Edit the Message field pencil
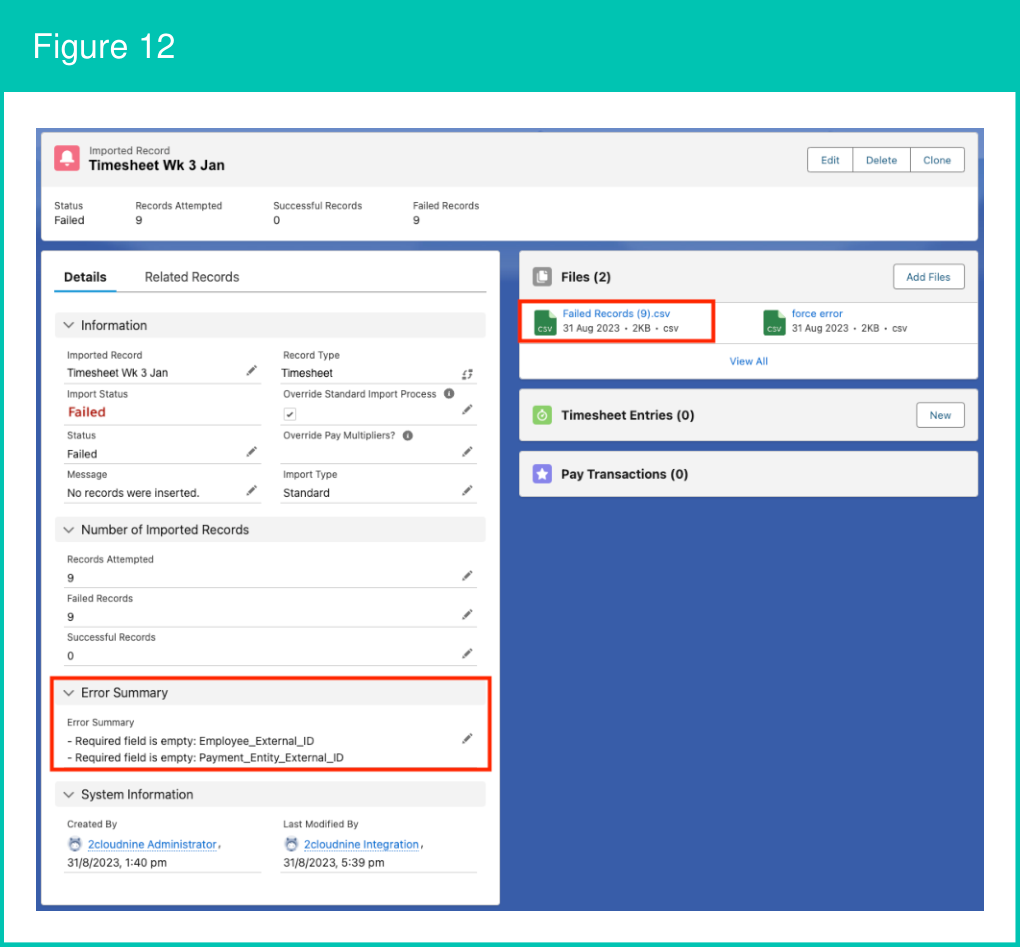The image size is (1020, 947). (x=252, y=490)
